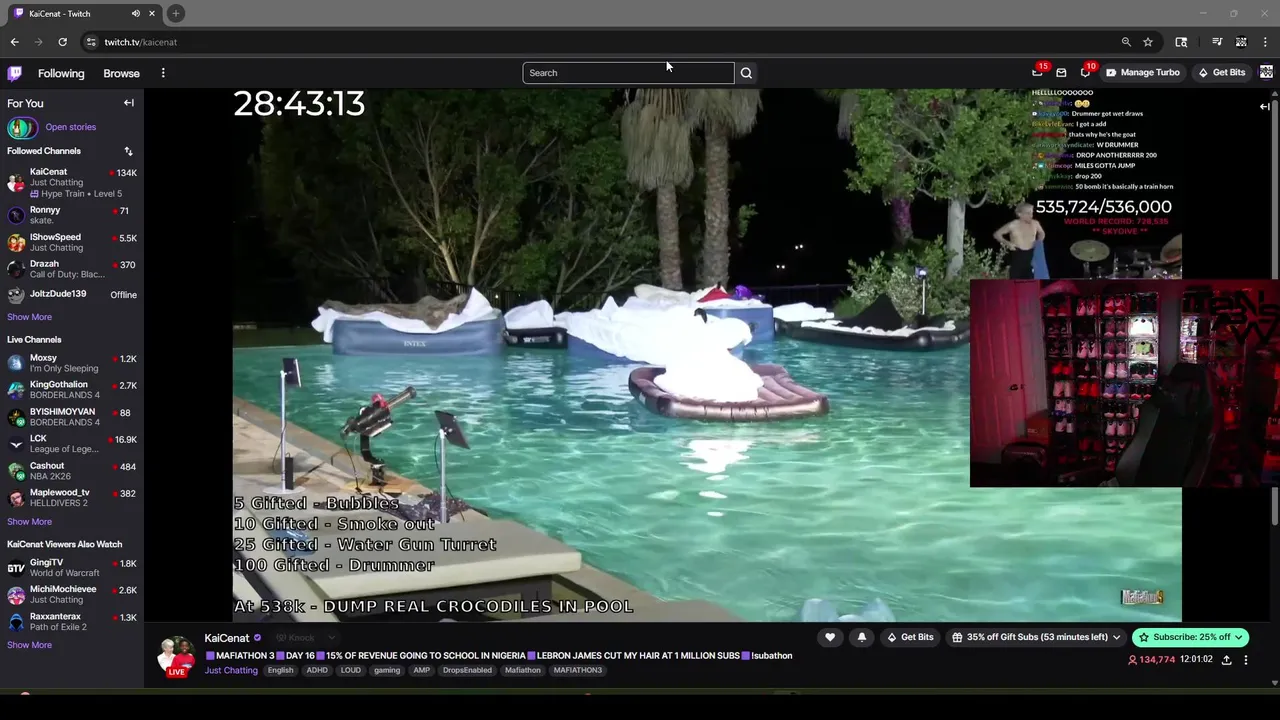1280x720 pixels.
Task: Click the live stream video player
Action: coord(707,355)
